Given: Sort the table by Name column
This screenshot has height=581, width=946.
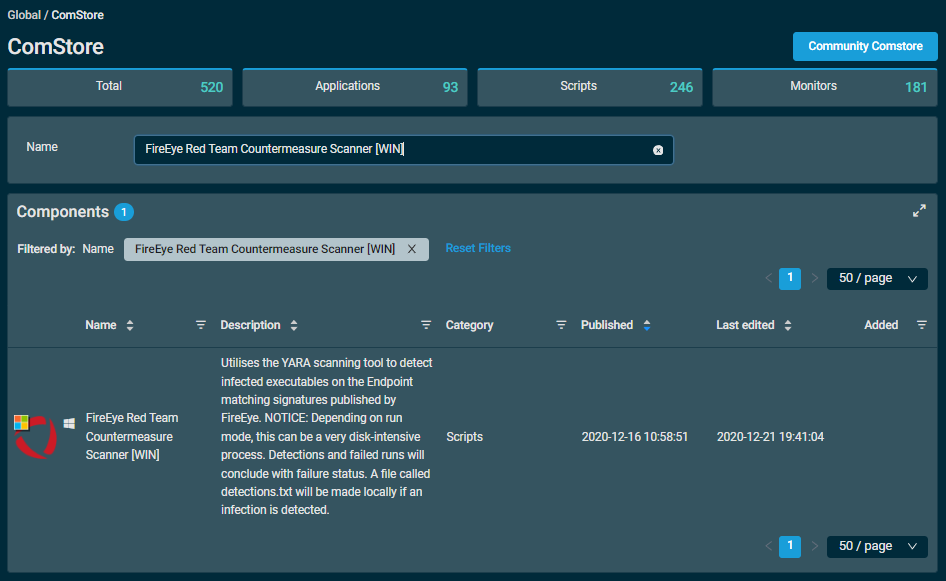Looking at the screenshot, I should pos(130,325).
